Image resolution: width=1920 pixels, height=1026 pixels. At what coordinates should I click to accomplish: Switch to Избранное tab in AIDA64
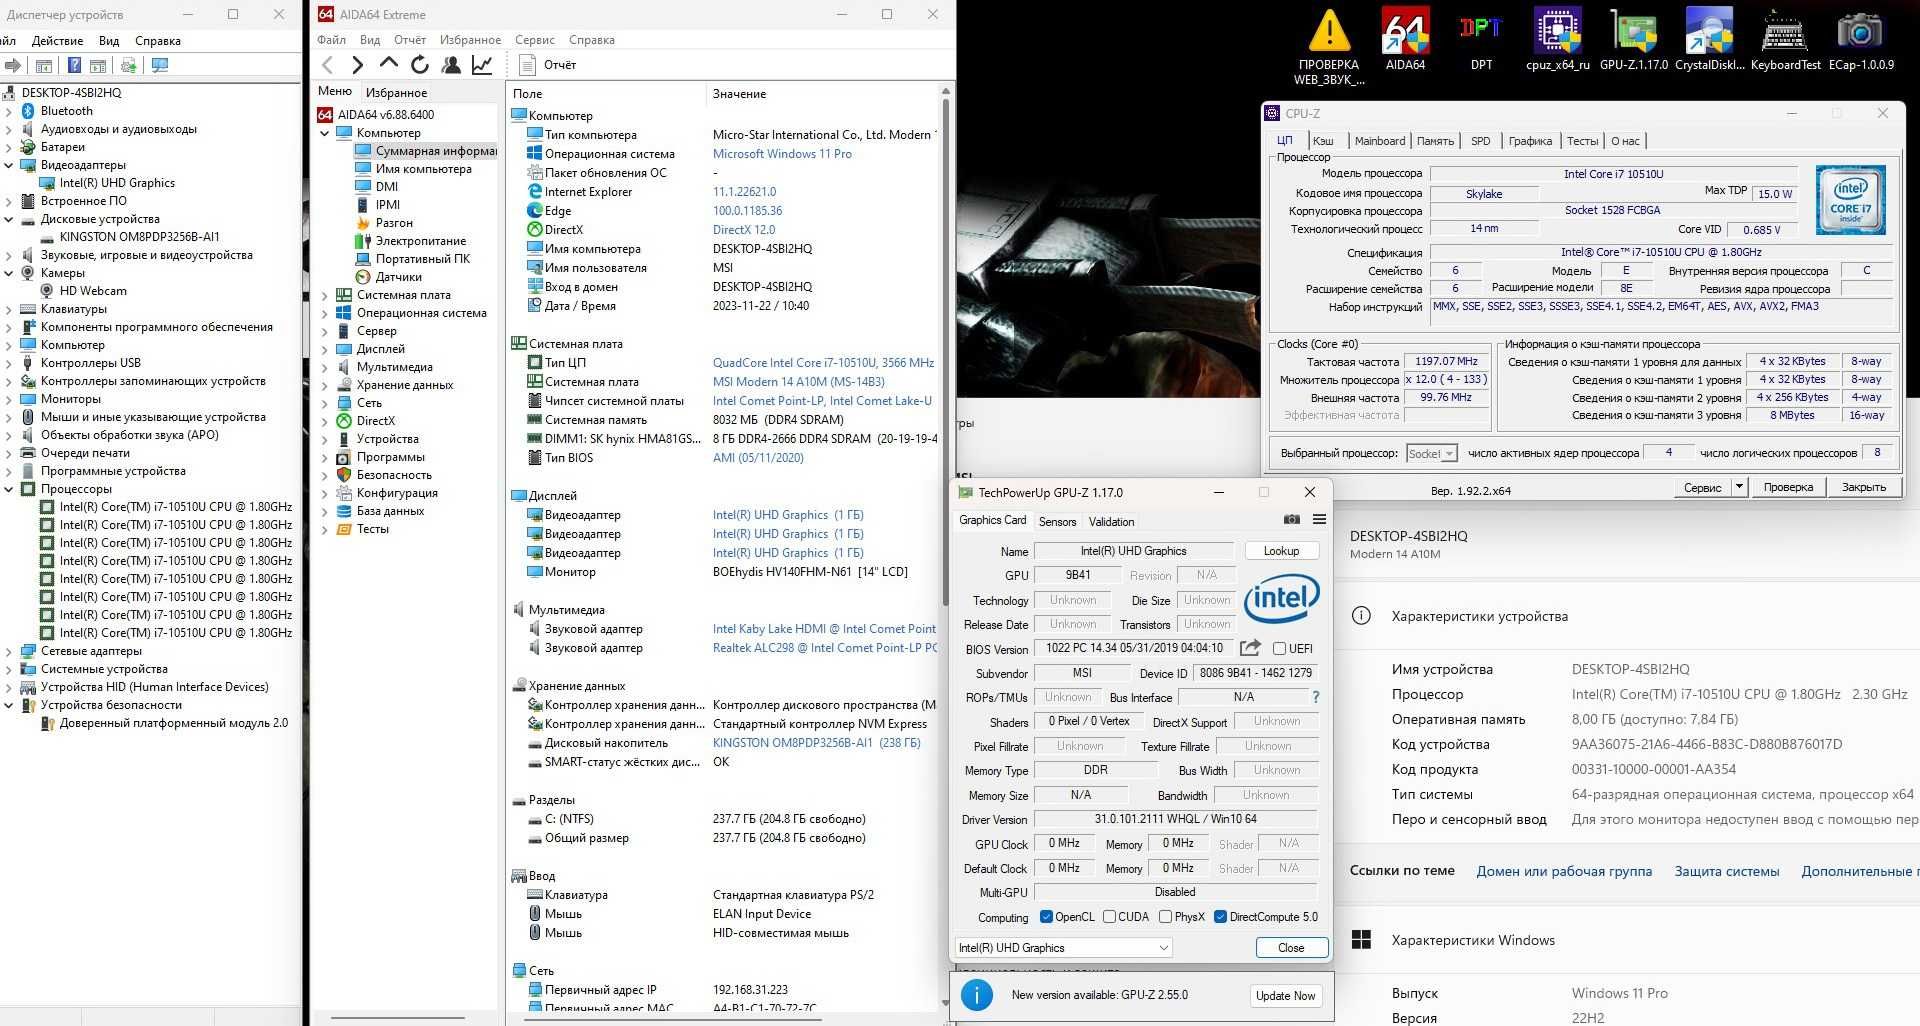(397, 92)
